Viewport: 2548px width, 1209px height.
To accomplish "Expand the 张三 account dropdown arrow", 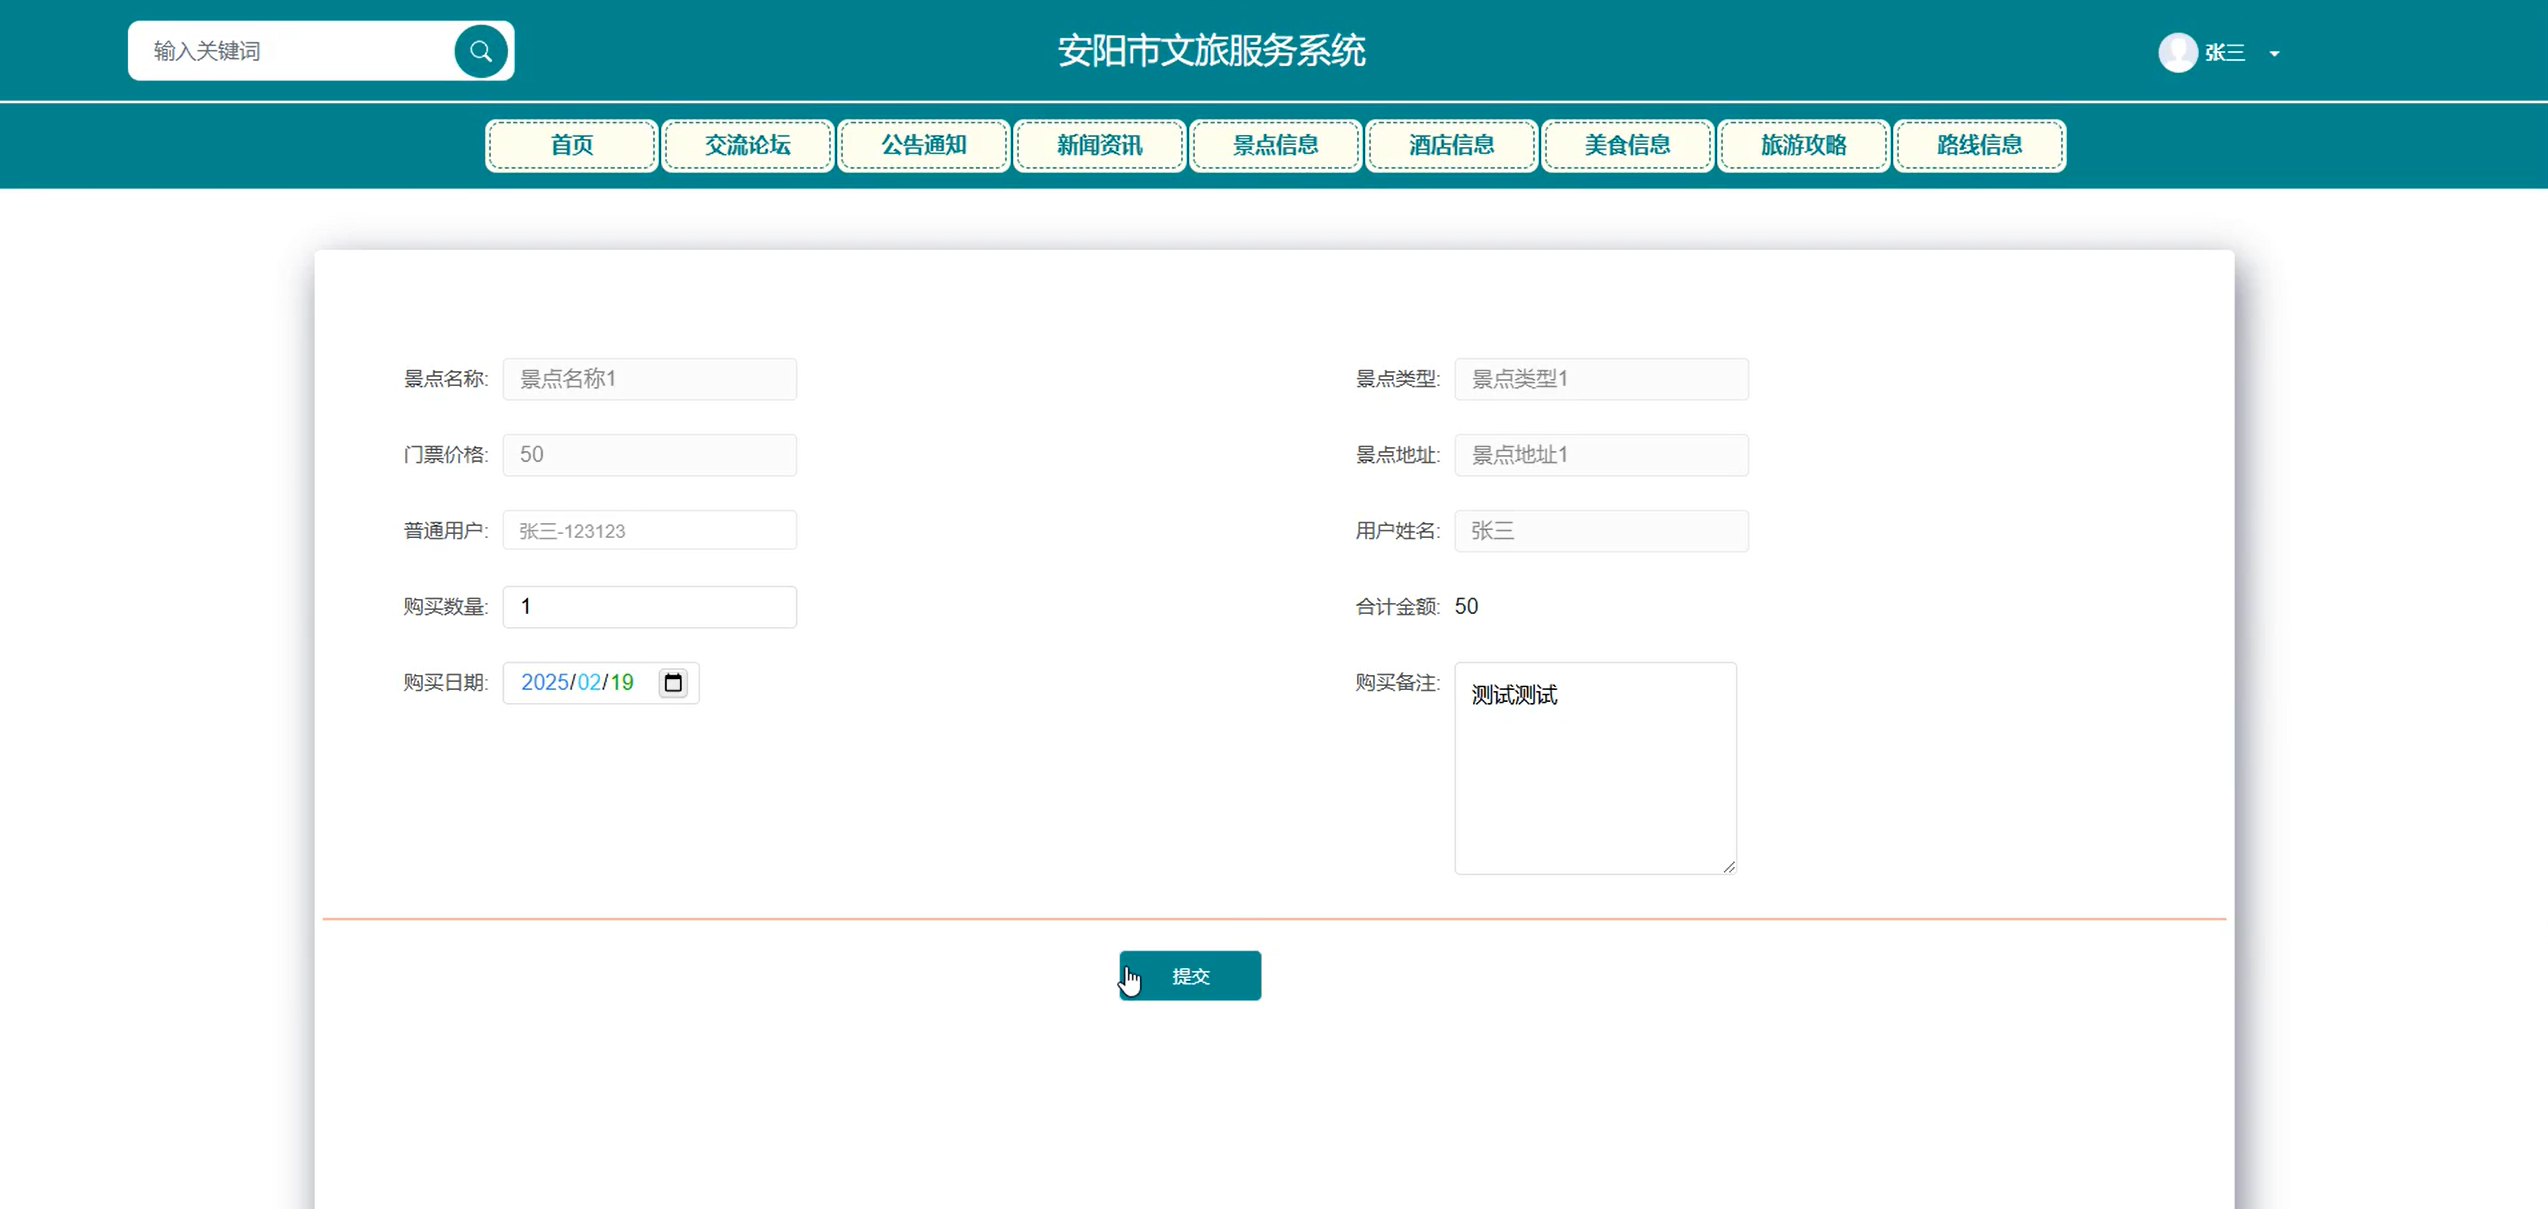I will pyautogui.click(x=2274, y=54).
